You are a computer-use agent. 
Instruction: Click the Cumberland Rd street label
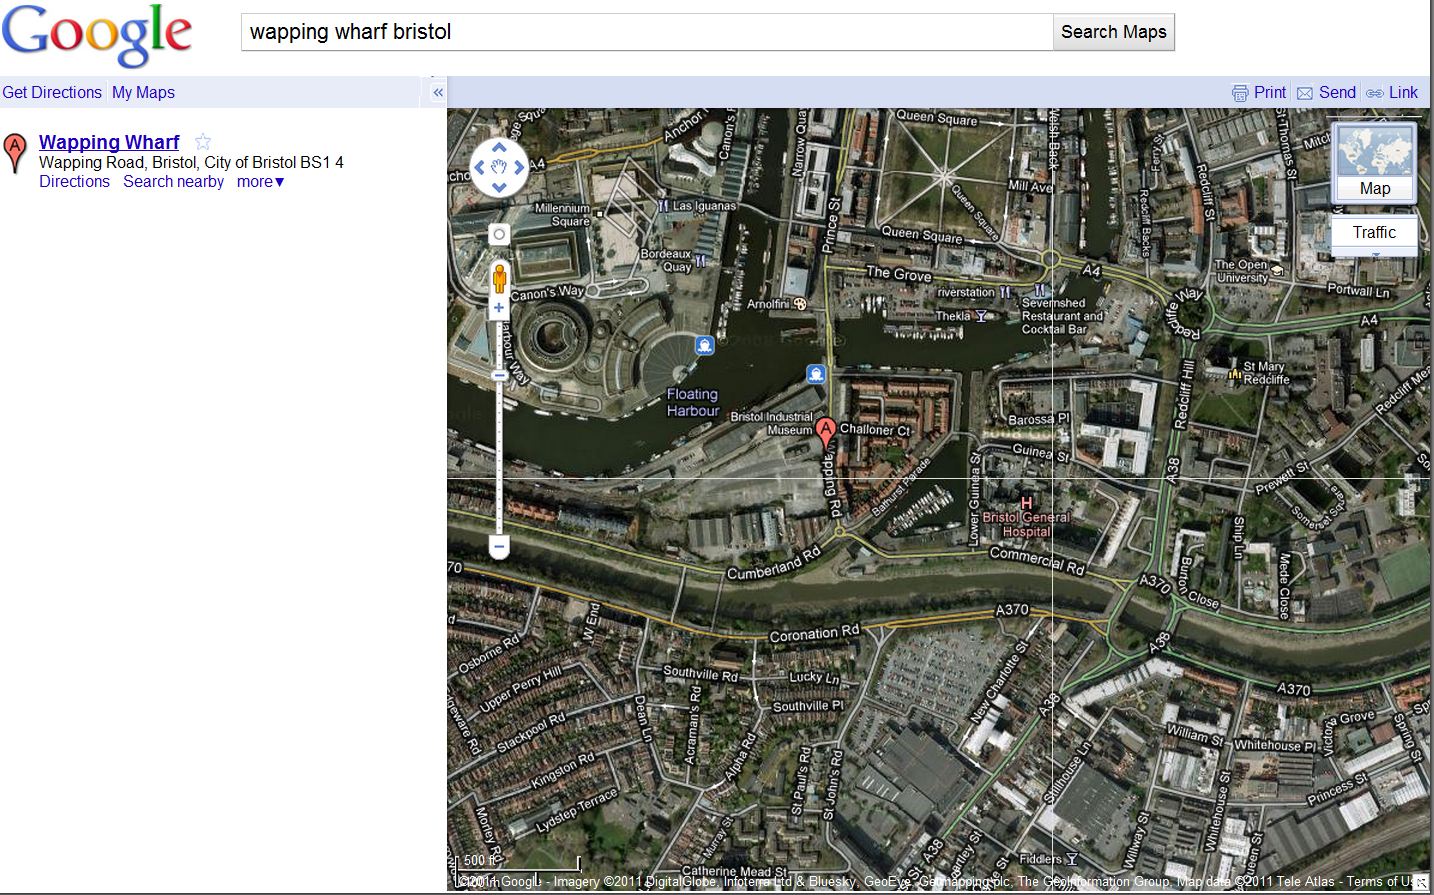point(774,564)
